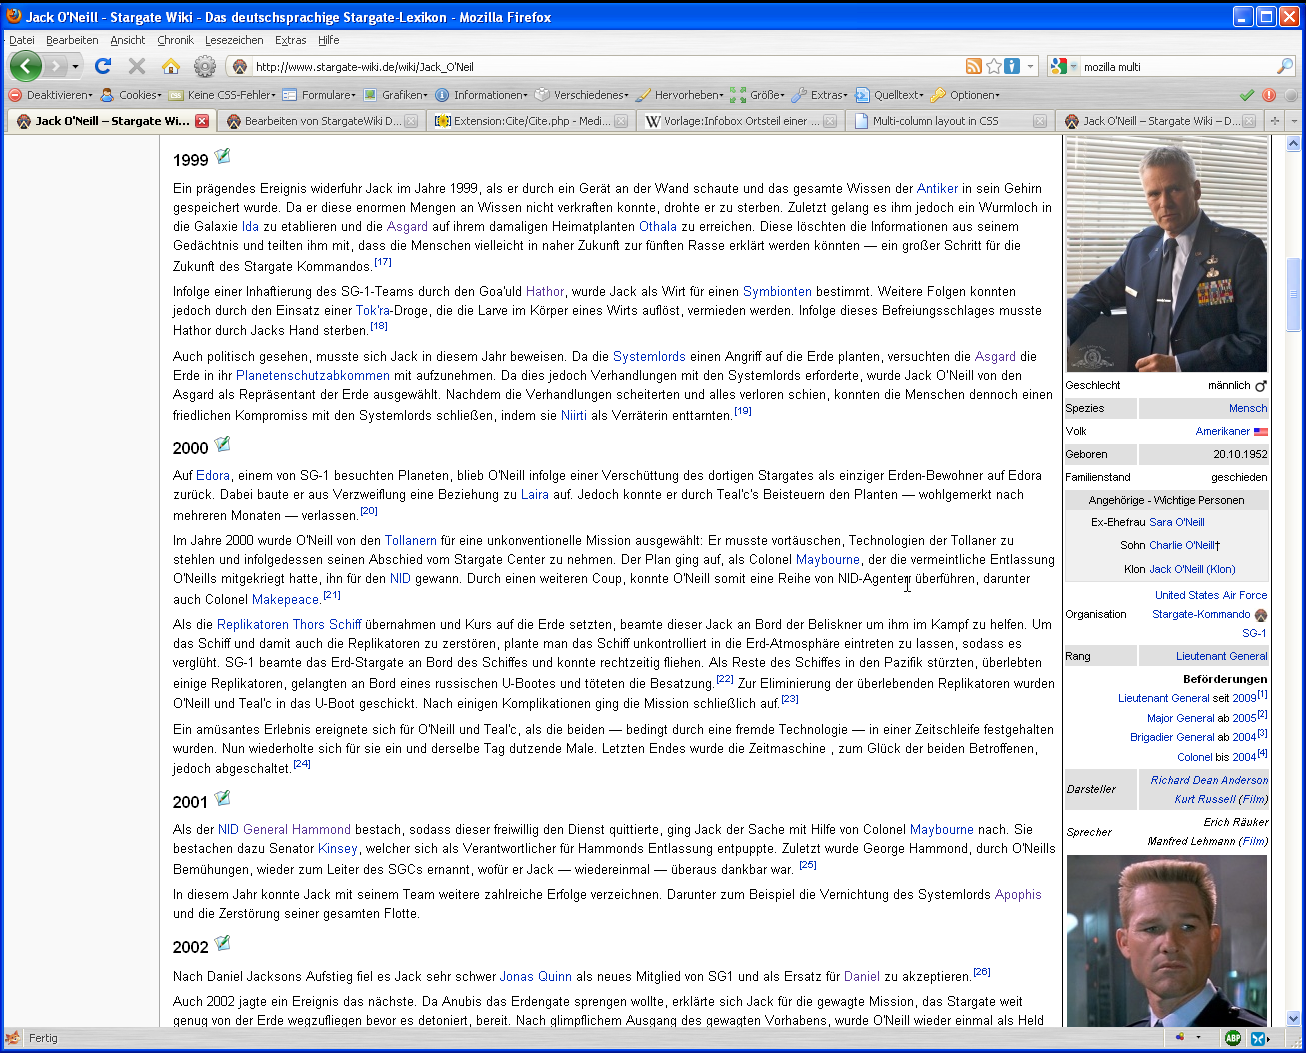Open the Richard Dean Anderson link

pos(1208,780)
